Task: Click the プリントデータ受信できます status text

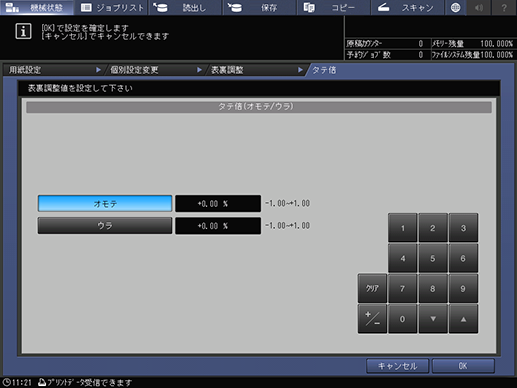Action: tap(89, 382)
